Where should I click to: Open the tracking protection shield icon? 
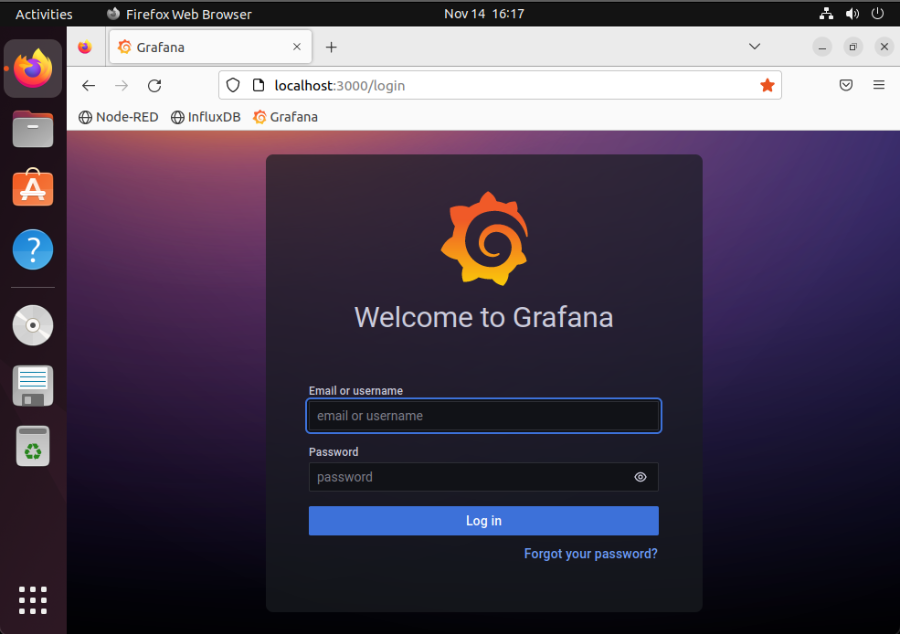pos(232,85)
